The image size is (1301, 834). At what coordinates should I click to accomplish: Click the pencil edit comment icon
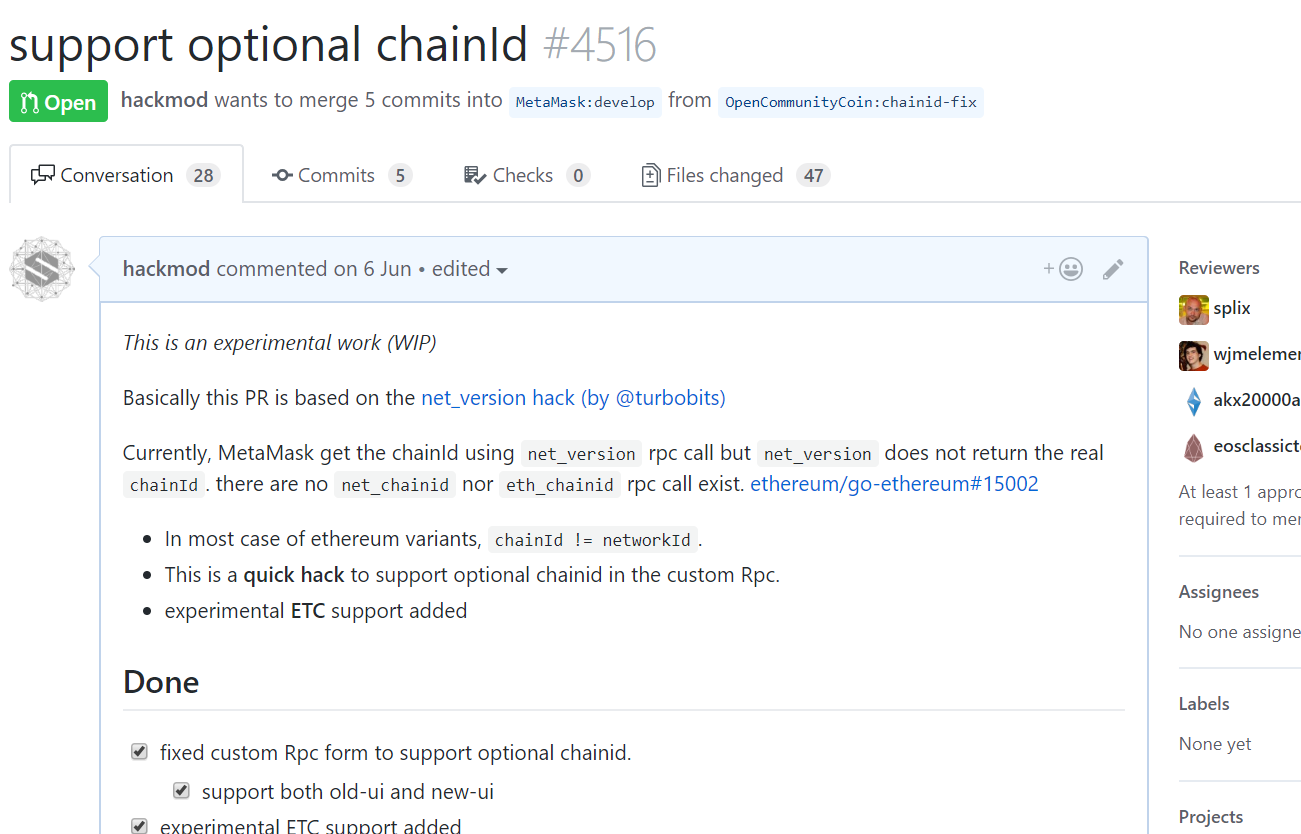[1113, 269]
